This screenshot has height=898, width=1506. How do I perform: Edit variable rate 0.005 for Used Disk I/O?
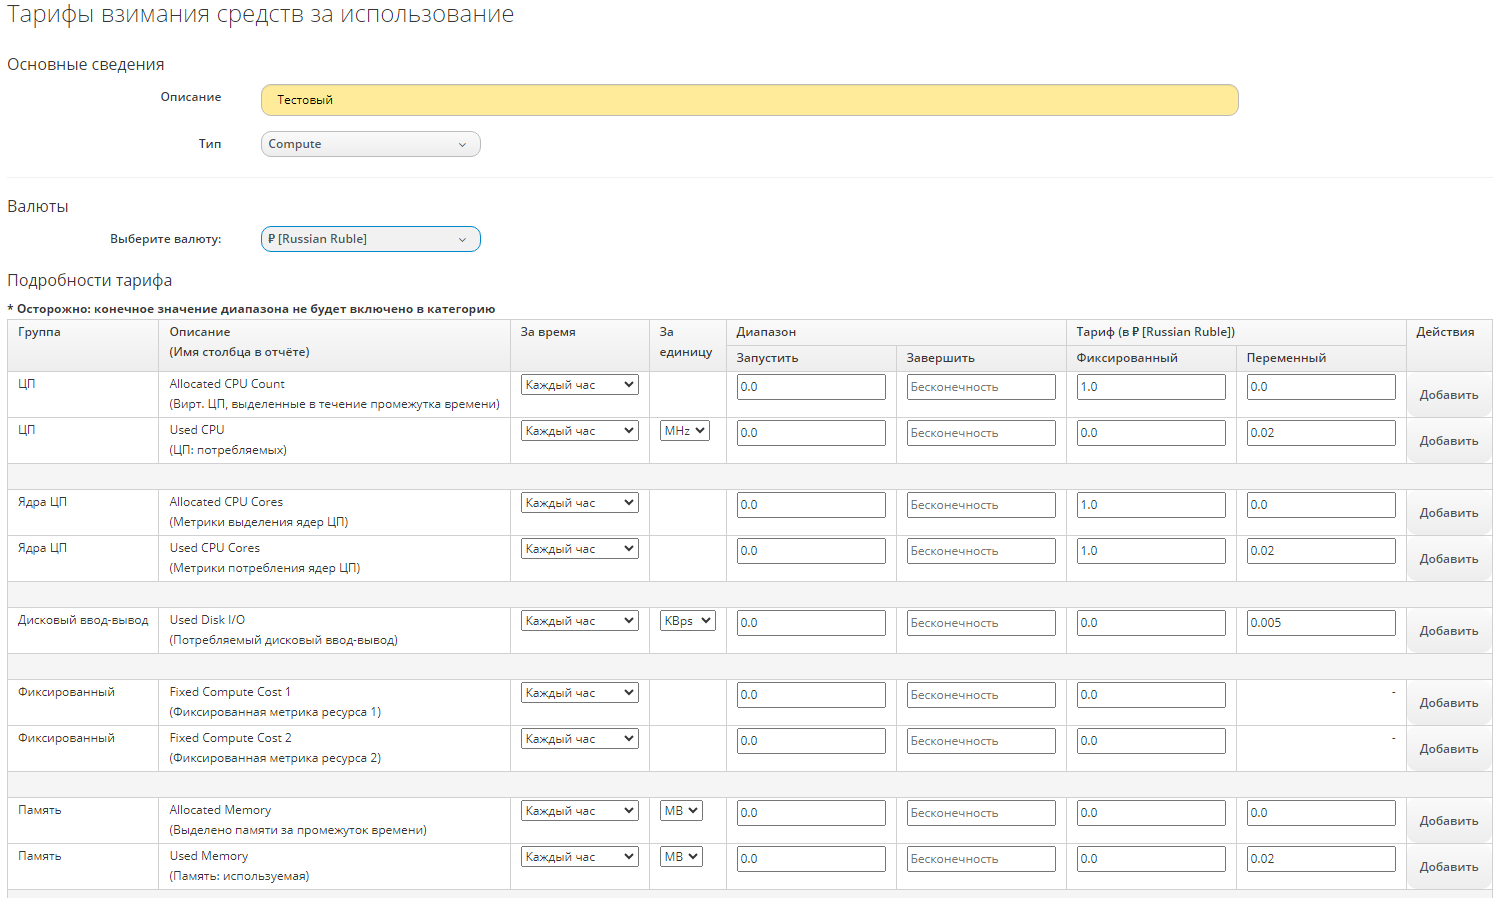click(x=1320, y=623)
